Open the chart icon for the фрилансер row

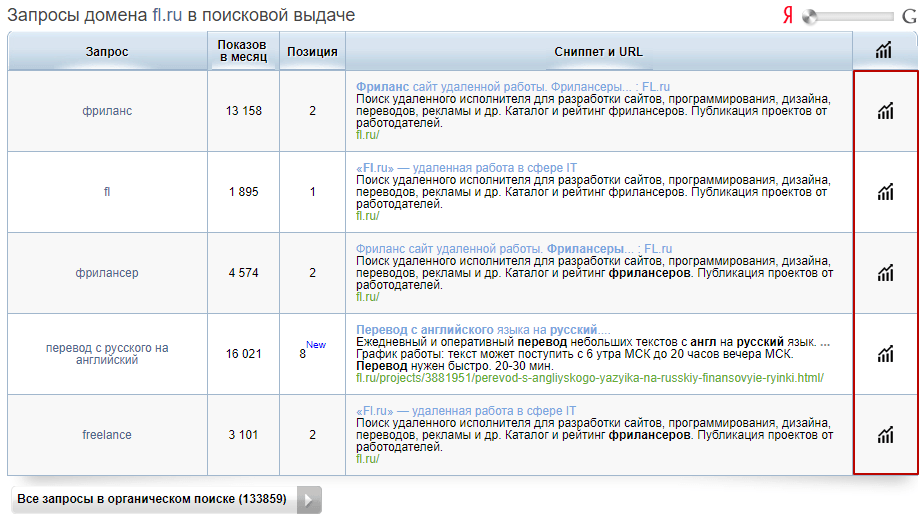(885, 273)
